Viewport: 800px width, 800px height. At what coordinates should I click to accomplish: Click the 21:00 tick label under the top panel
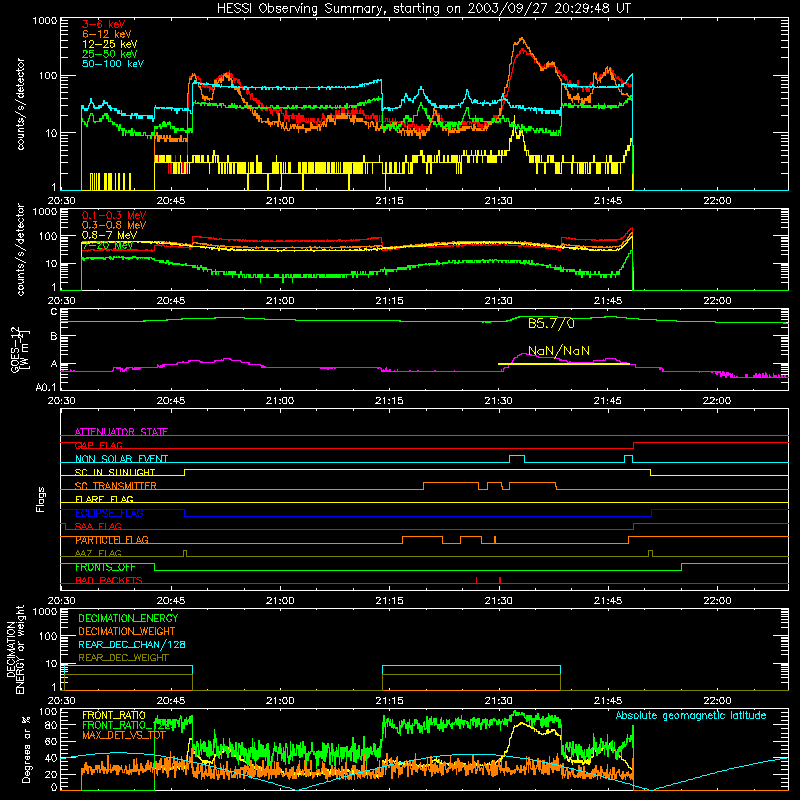point(280,201)
